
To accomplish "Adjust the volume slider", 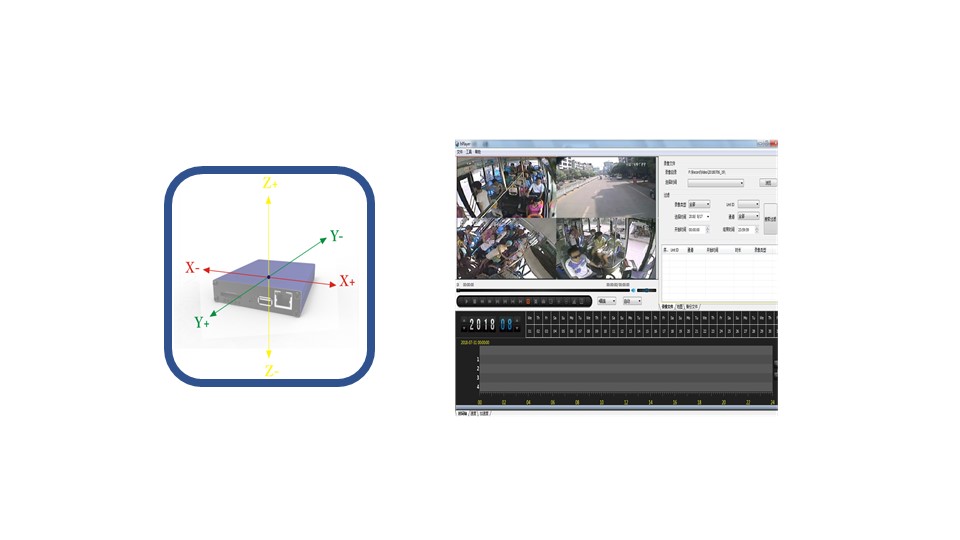I will pyautogui.click(x=646, y=290).
